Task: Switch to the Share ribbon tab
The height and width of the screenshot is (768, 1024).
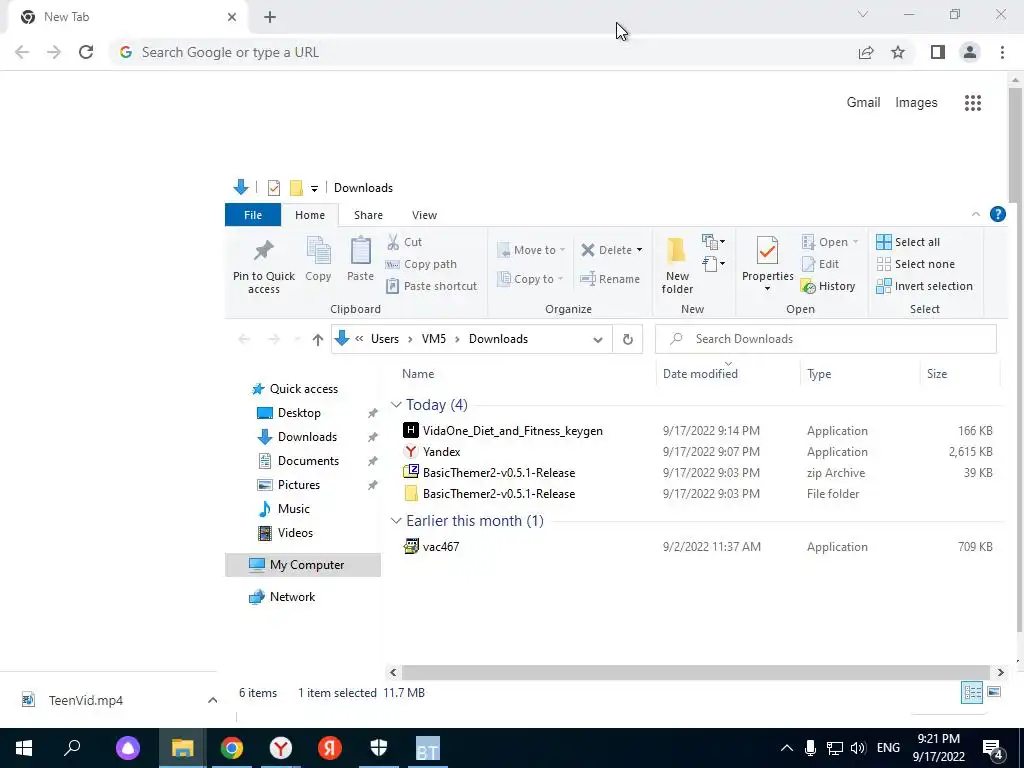Action: (368, 215)
